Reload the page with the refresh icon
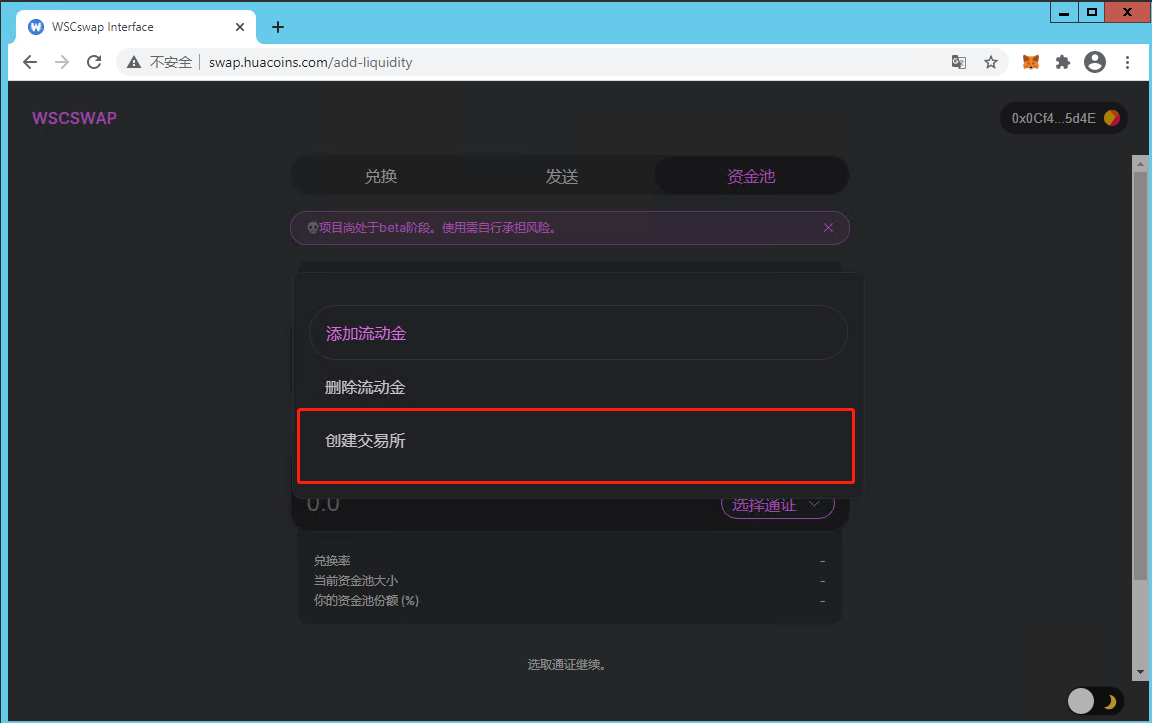1152x723 pixels. (94, 62)
